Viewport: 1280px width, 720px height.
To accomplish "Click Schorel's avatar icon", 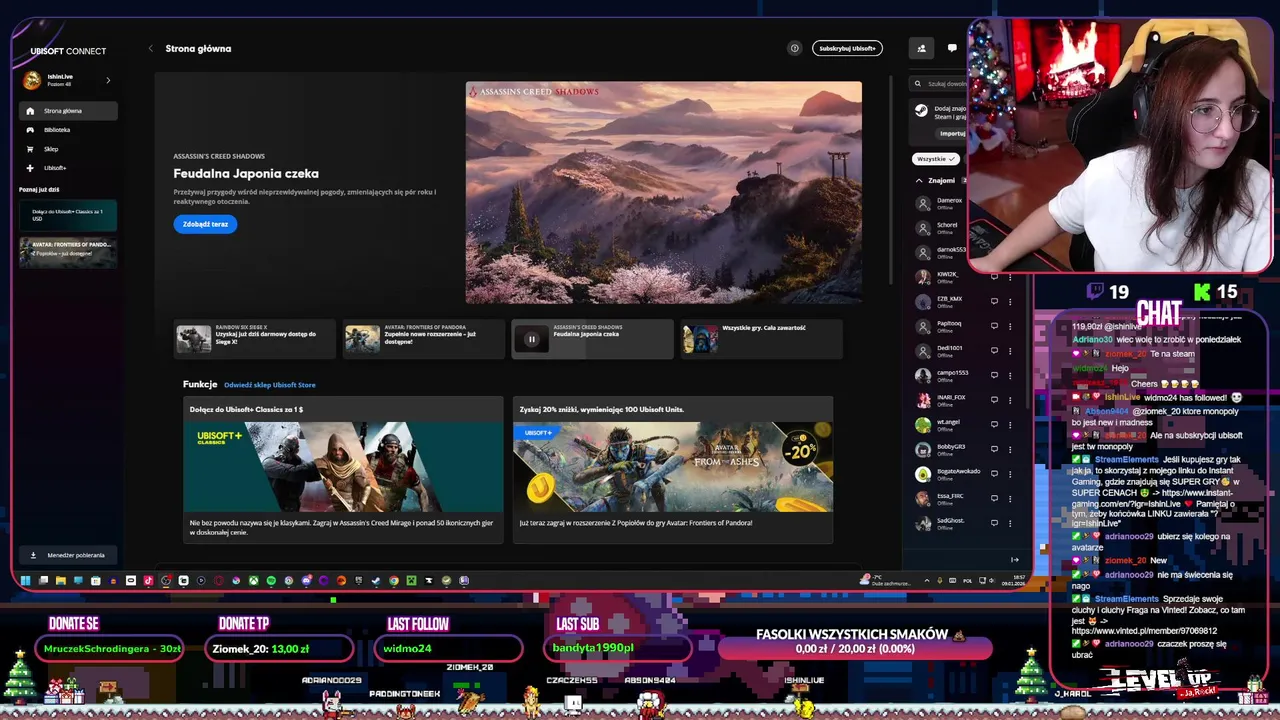I will point(923,228).
